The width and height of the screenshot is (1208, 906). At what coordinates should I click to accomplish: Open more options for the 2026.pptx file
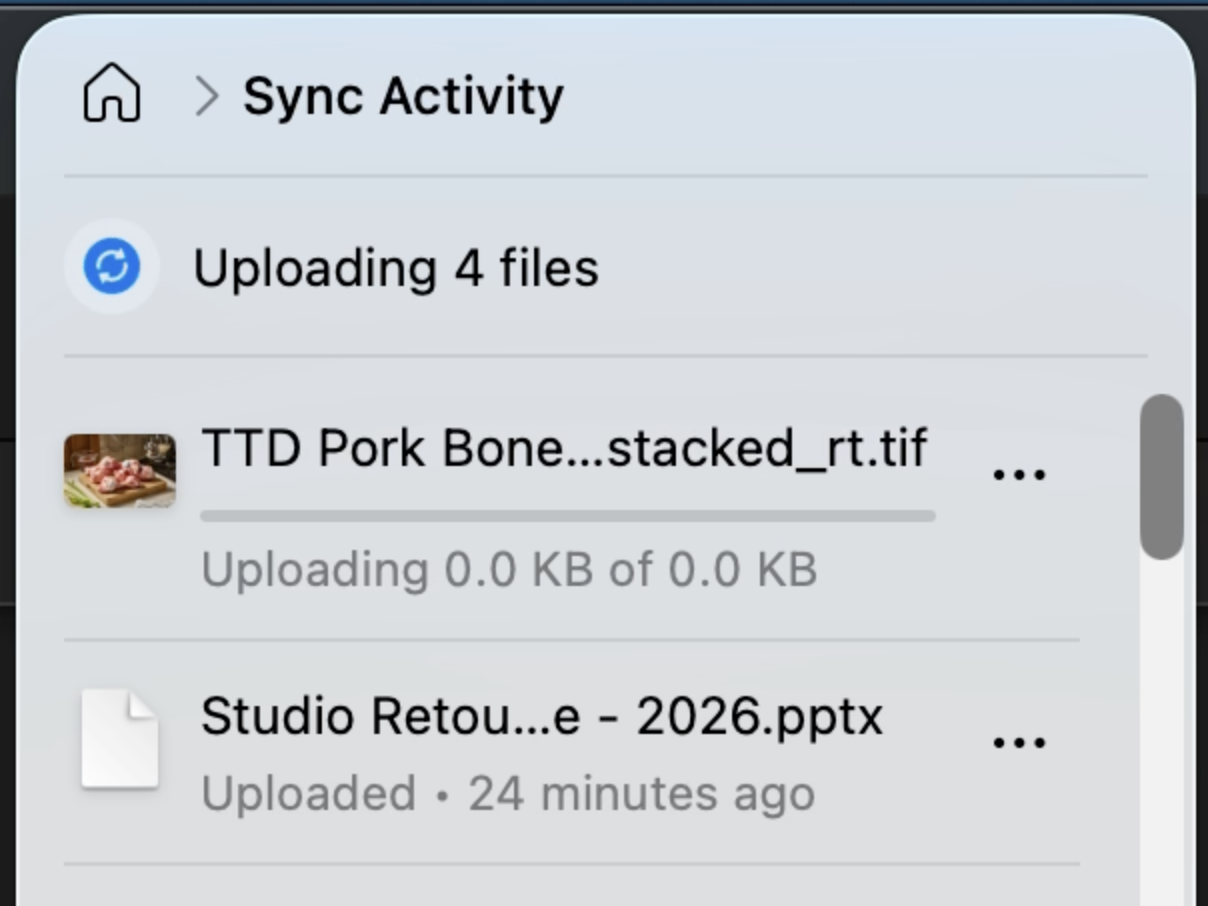1019,743
